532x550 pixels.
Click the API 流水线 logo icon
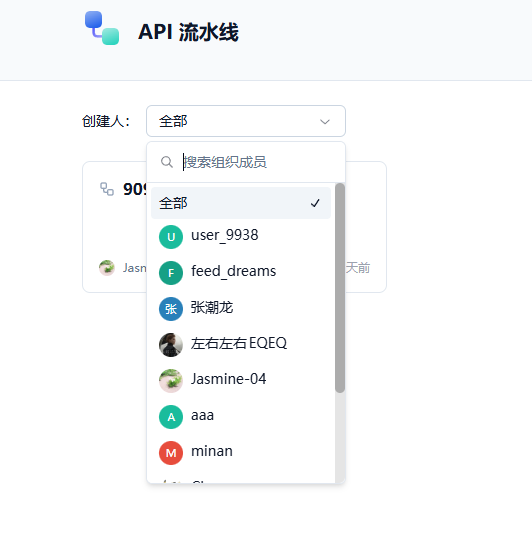pyautogui.click(x=102, y=28)
